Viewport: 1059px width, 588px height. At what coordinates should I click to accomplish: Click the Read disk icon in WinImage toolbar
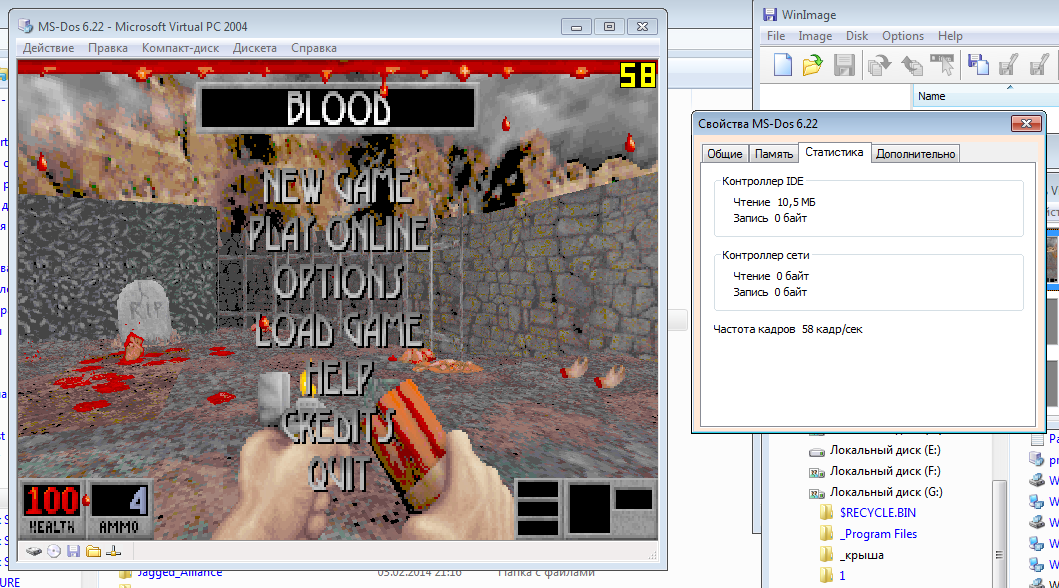coord(978,65)
